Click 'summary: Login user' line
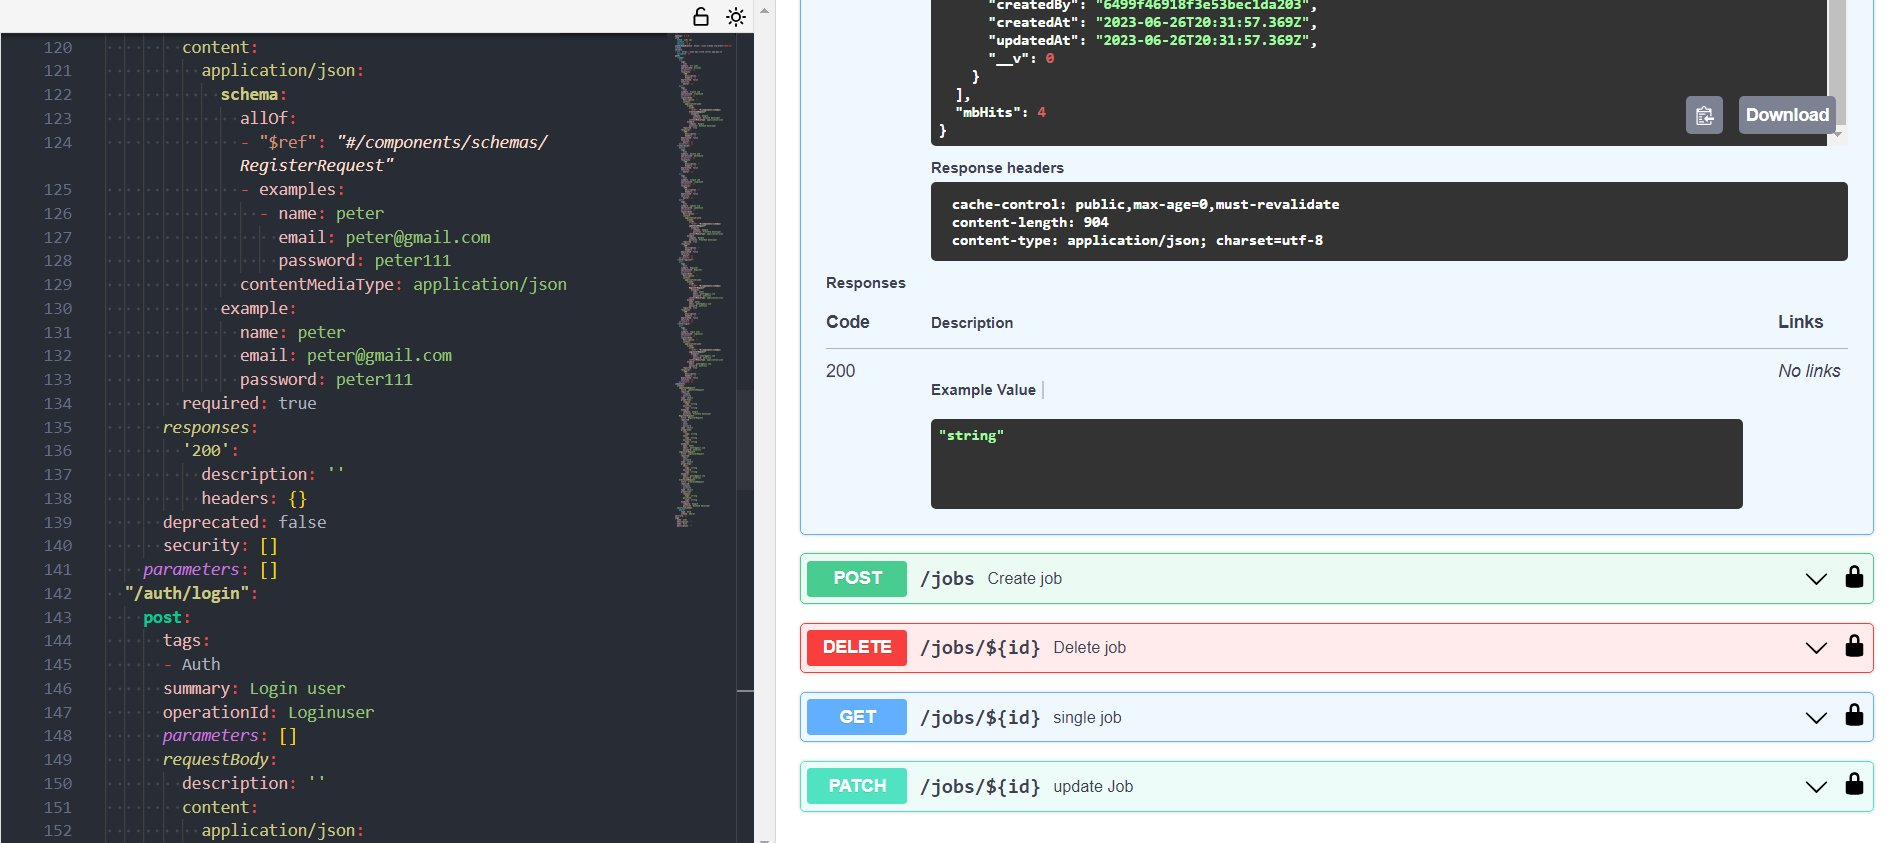Image resolution: width=1897 pixels, height=843 pixels. pyautogui.click(x=254, y=688)
